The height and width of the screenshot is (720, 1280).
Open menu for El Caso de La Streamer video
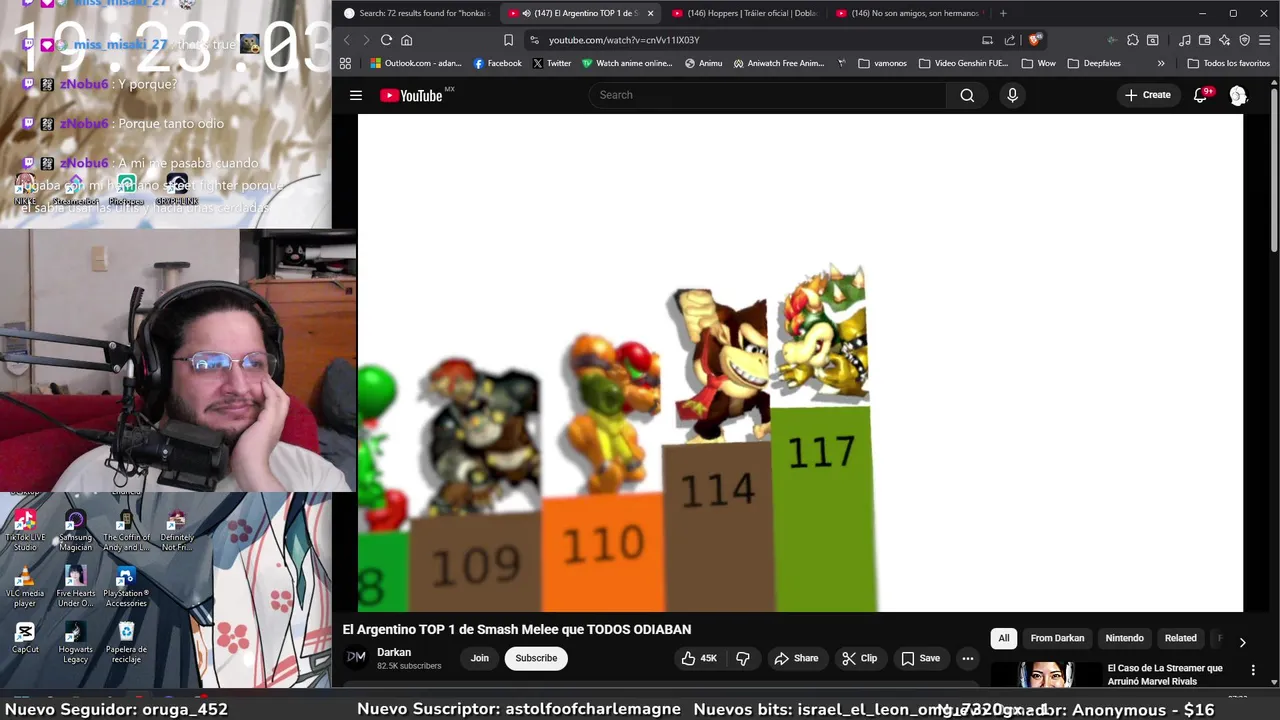click(1253, 670)
